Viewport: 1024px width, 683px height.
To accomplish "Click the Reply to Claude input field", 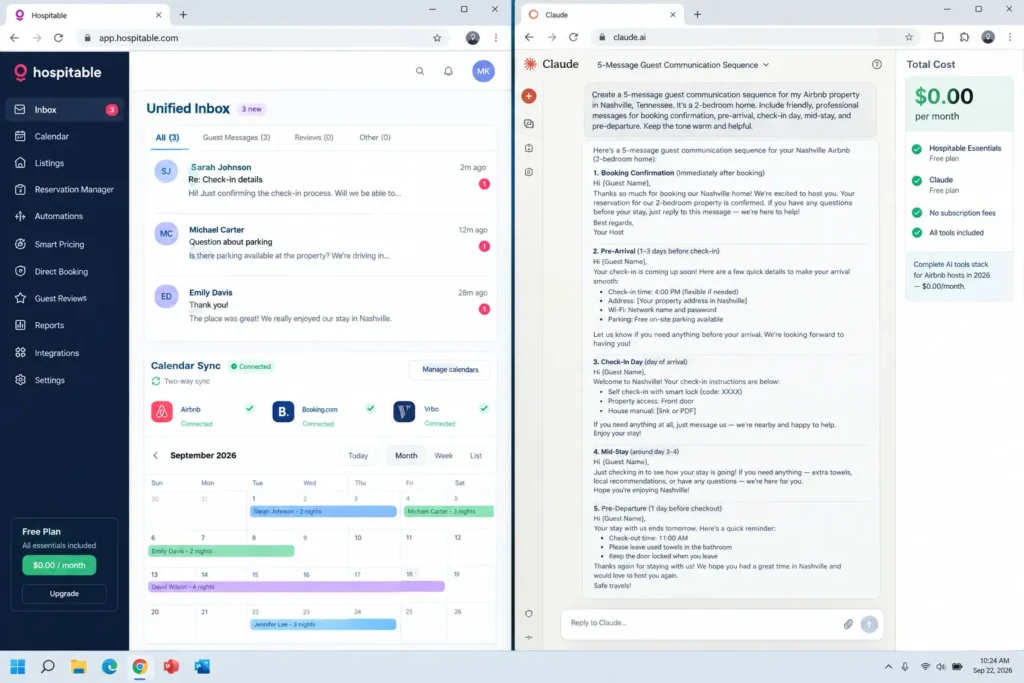I will point(702,623).
